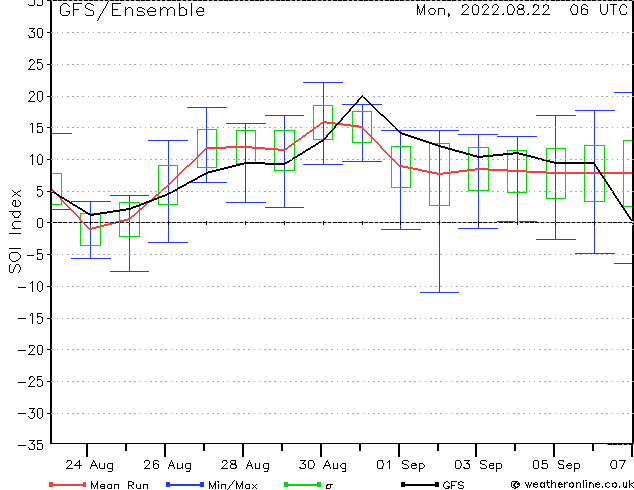Click the '05 Sep' x-axis date label
Viewport: 634px width, 490px height.
click(556, 465)
